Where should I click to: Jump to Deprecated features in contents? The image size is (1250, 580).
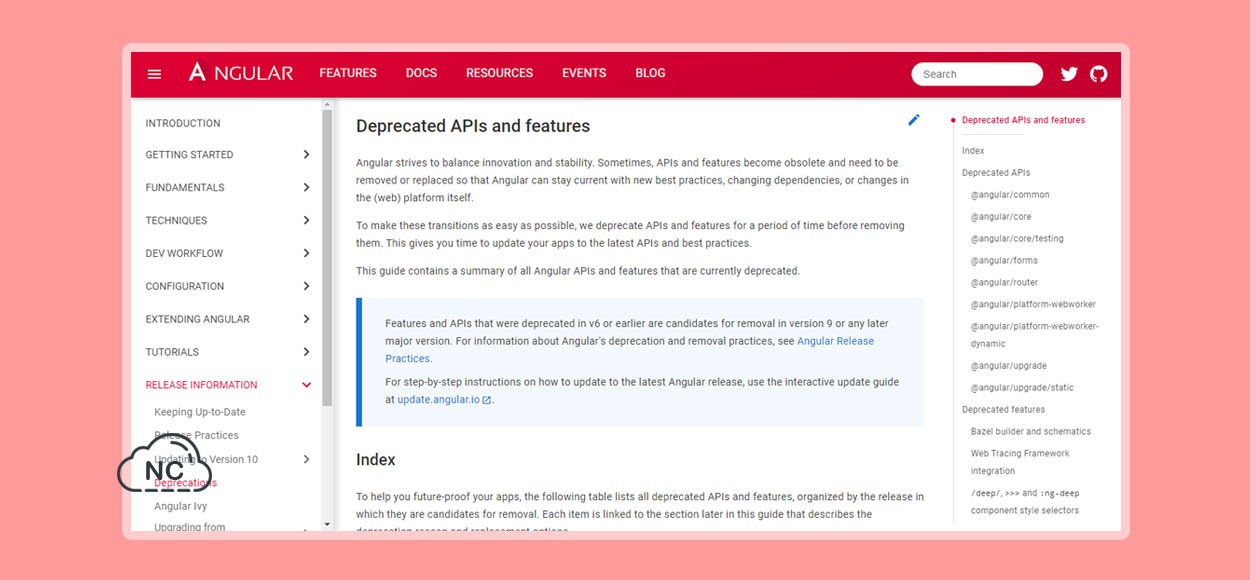point(1003,410)
